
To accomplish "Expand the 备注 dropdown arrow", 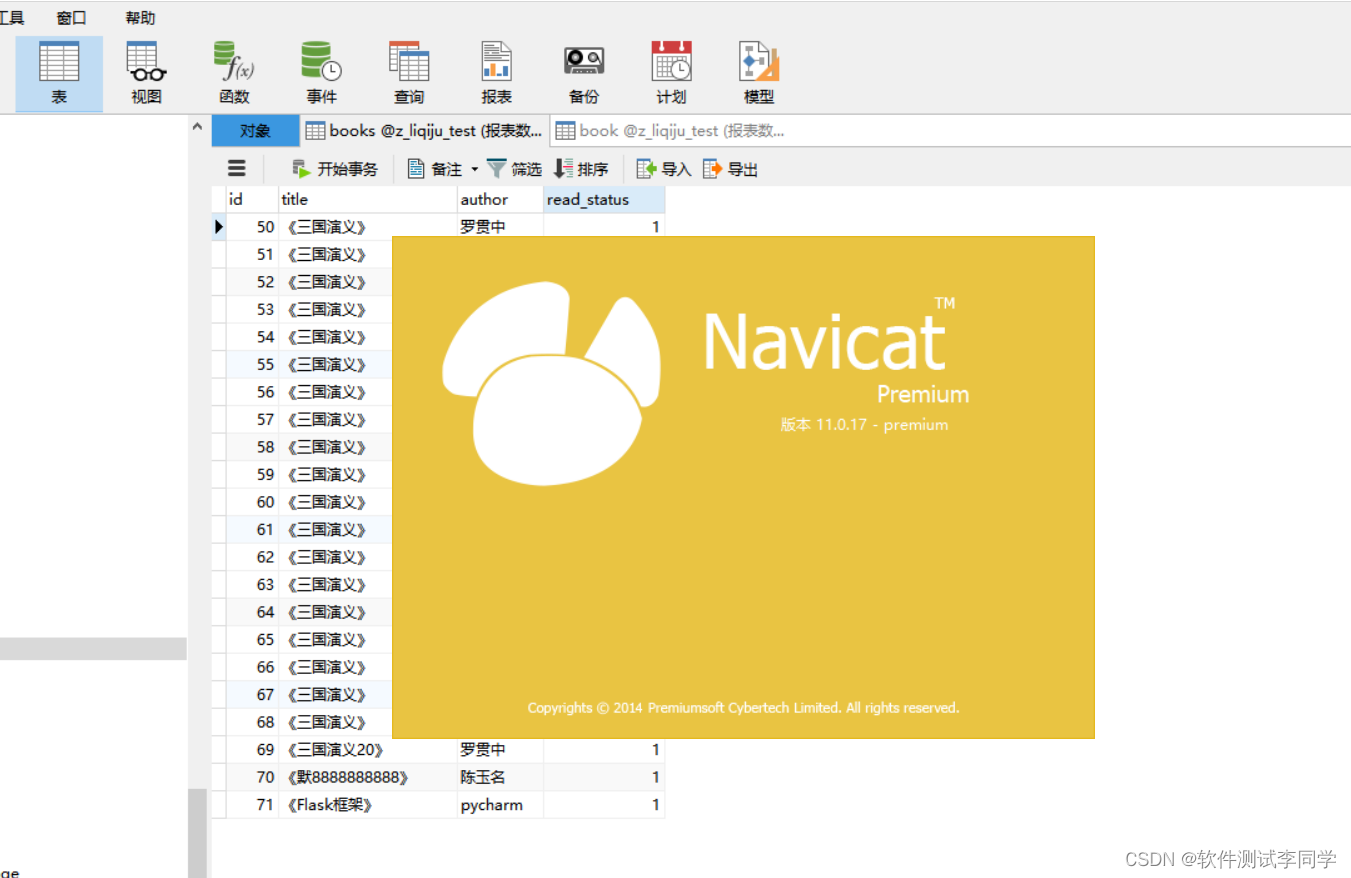I will pos(475,170).
